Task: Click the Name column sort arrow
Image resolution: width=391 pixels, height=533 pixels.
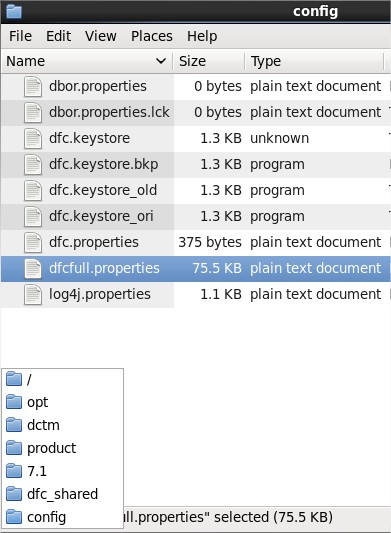Action: [x=160, y=61]
